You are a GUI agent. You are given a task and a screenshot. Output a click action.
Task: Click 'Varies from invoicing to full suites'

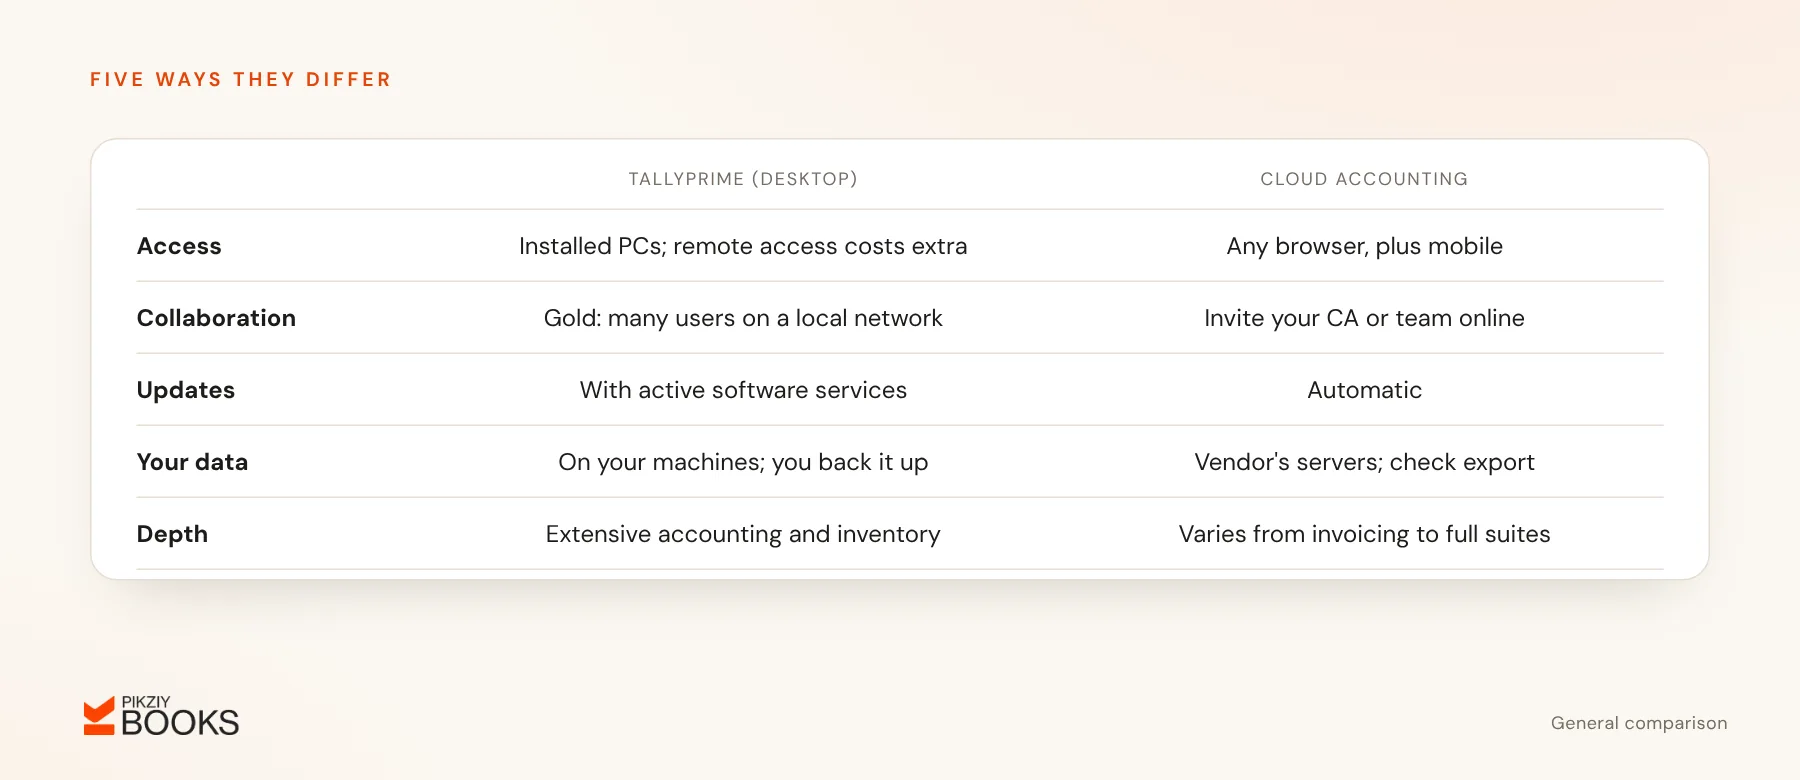(1364, 534)
